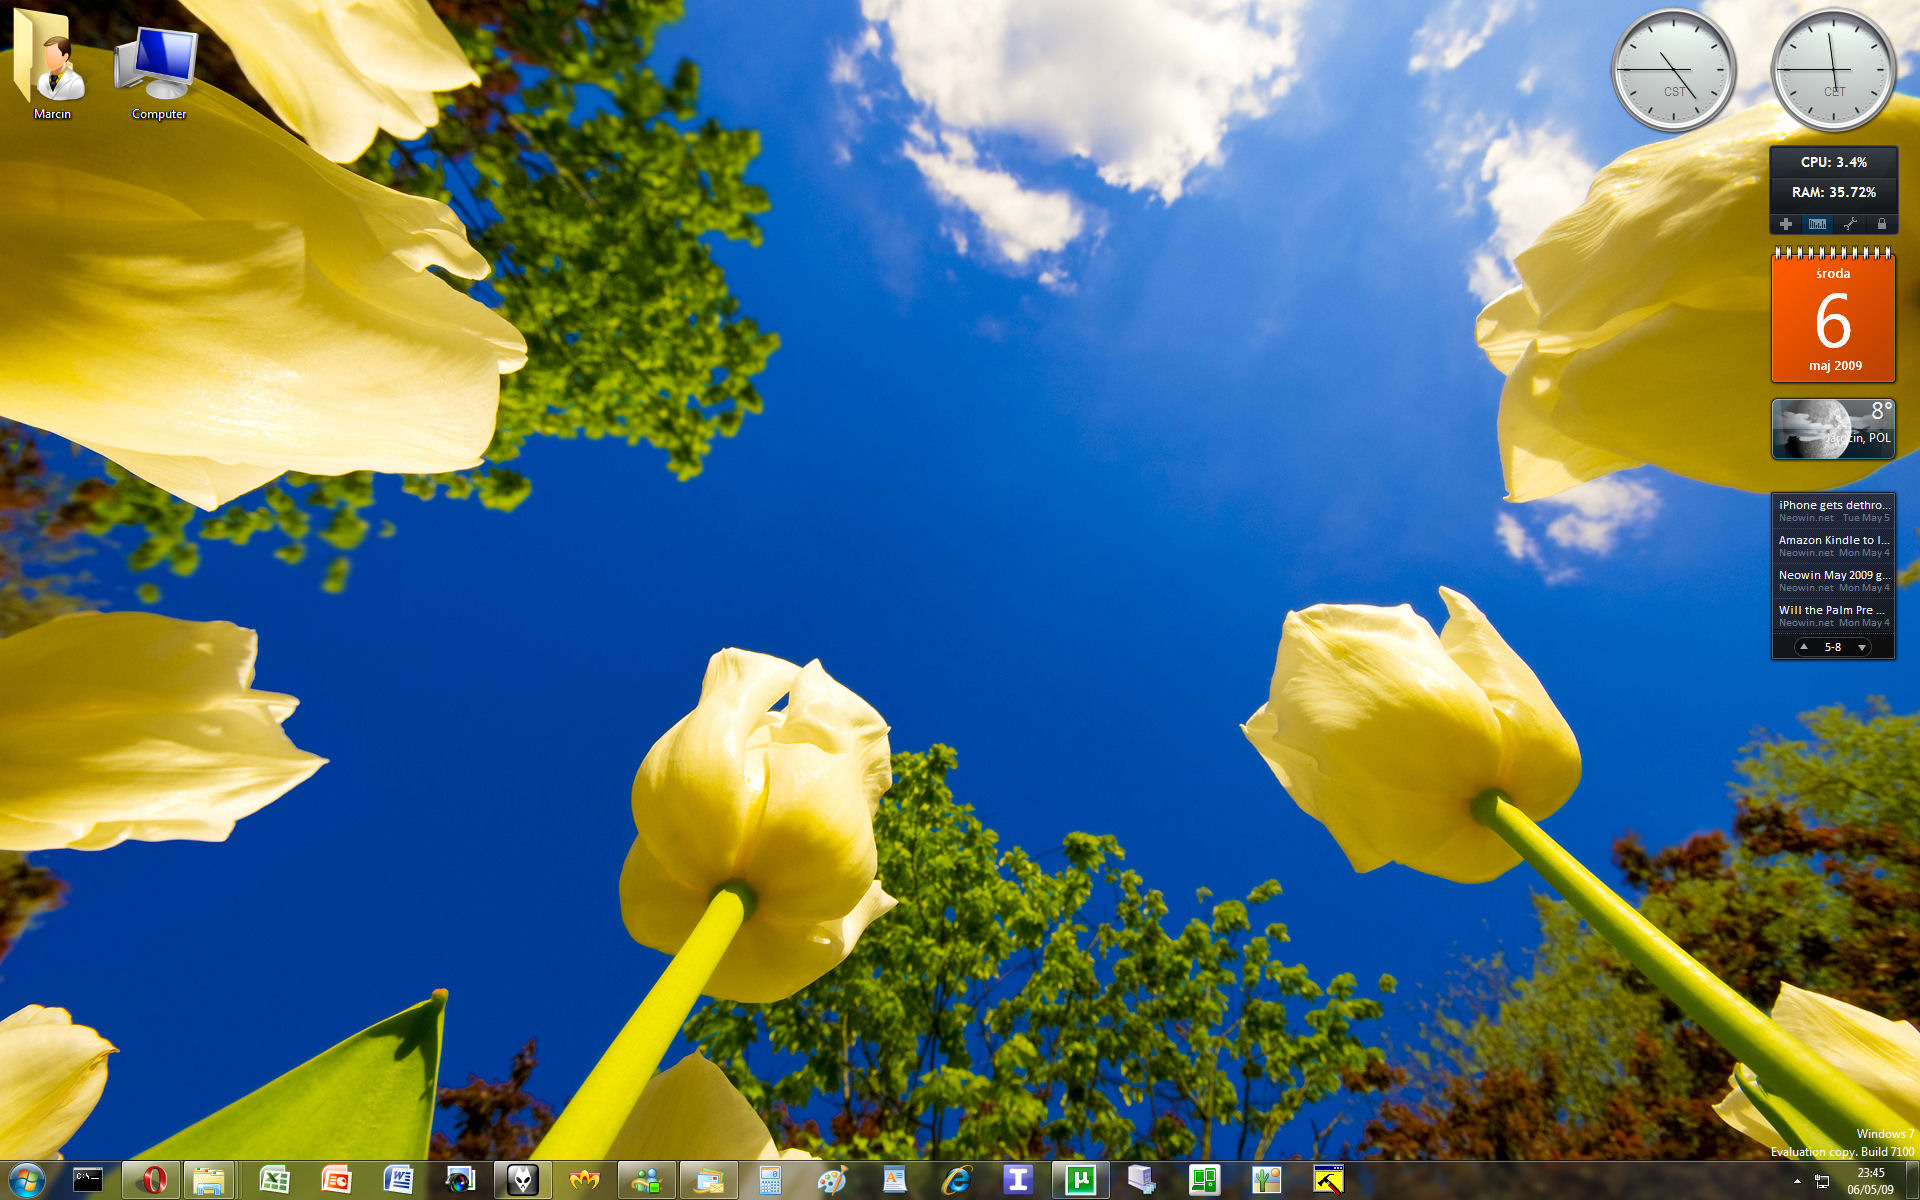Screen dimensions: 1920x1200
Task: Launch Excel from the taskbar
Action: [274, 1180]
